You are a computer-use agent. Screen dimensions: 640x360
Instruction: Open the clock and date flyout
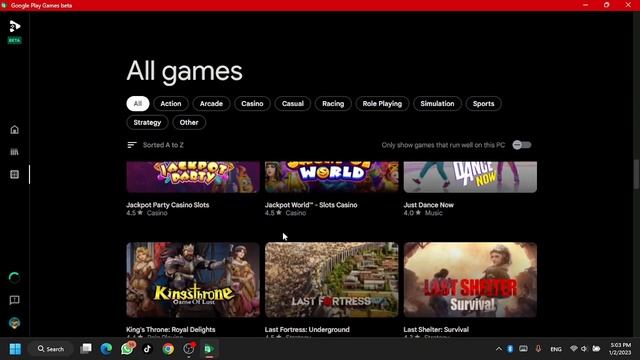point(620,349)
